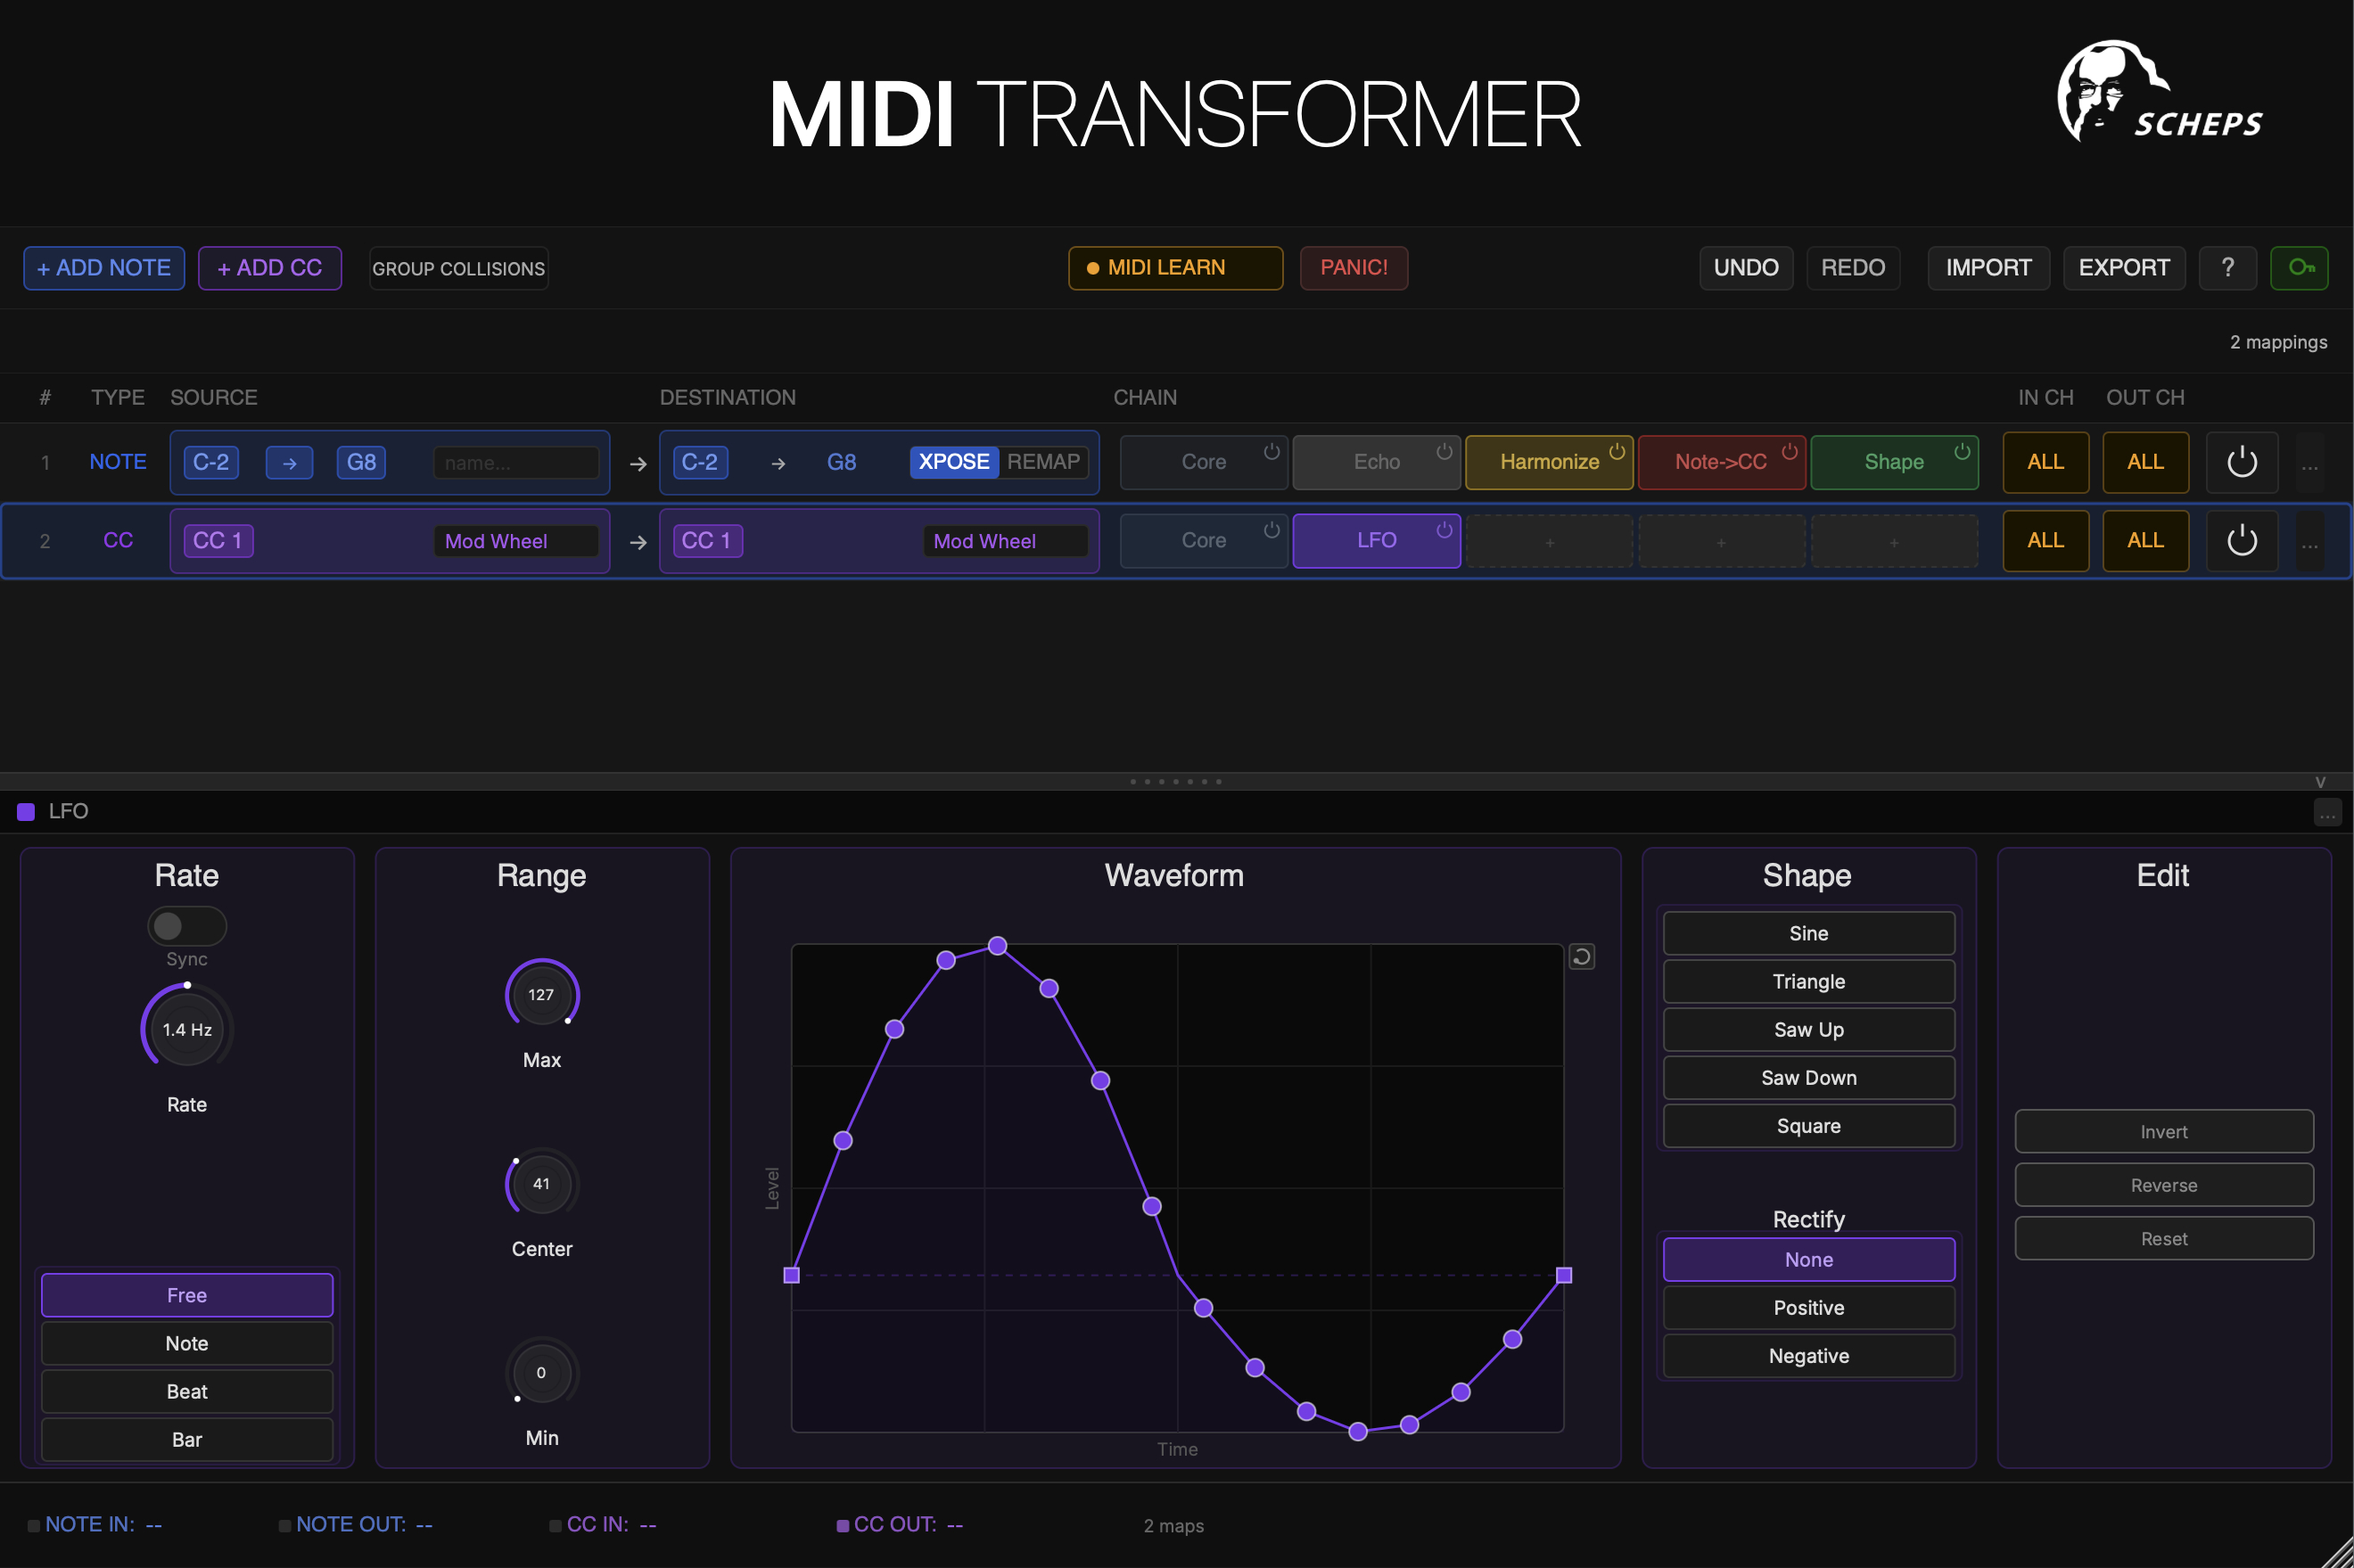Select the waveform peak point
Viewport: 2354px width, 1568px height.
click(x=997, y=945)
